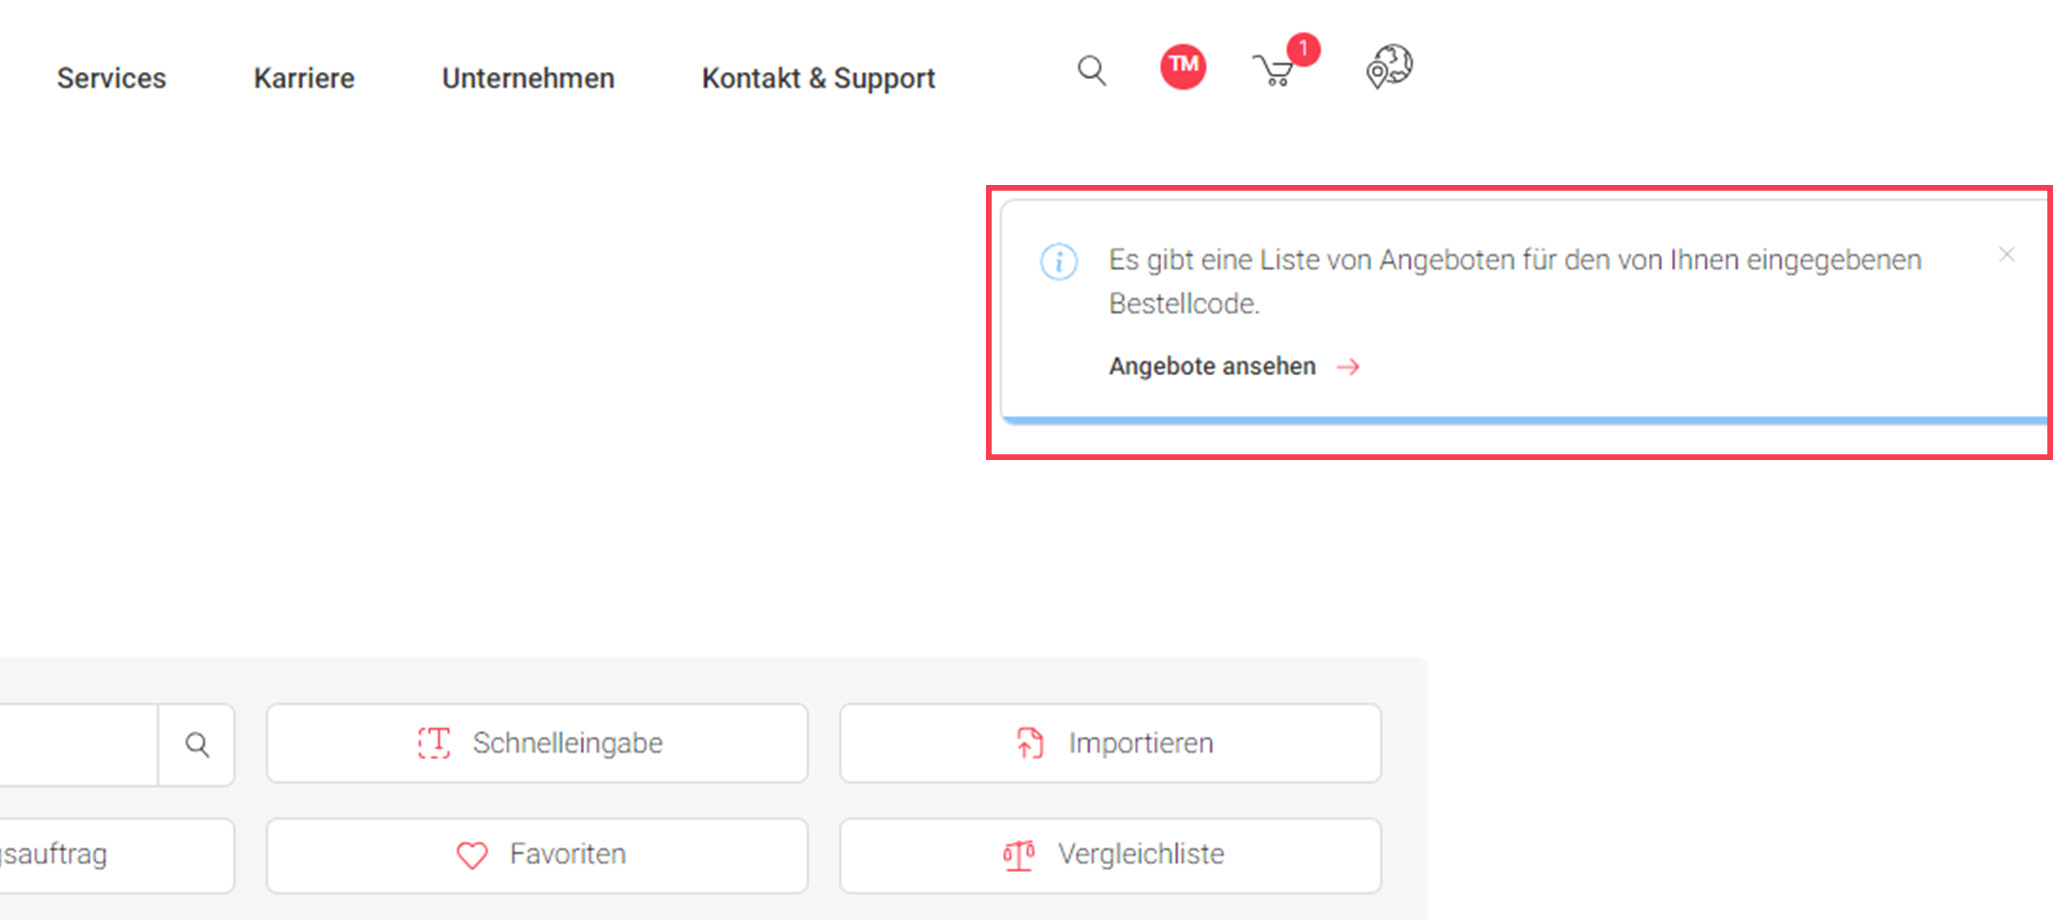Click the blue info icon in notification

click(1059, 262)
